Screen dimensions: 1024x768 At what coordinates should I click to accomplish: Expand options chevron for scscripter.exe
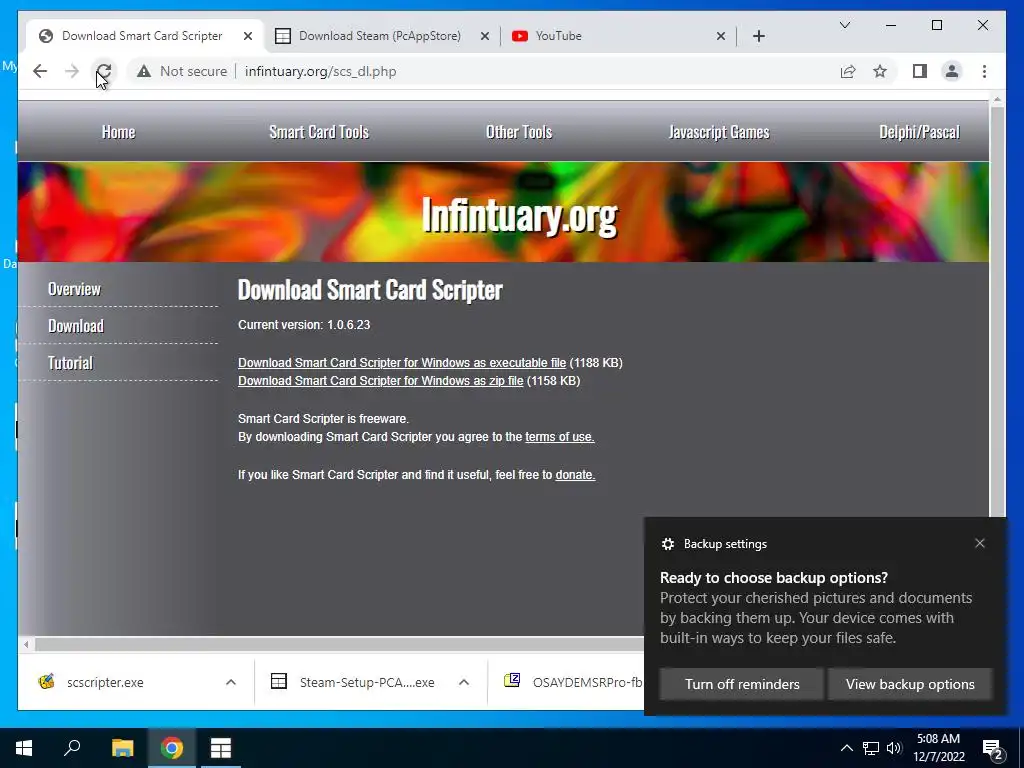coord(231,682)
